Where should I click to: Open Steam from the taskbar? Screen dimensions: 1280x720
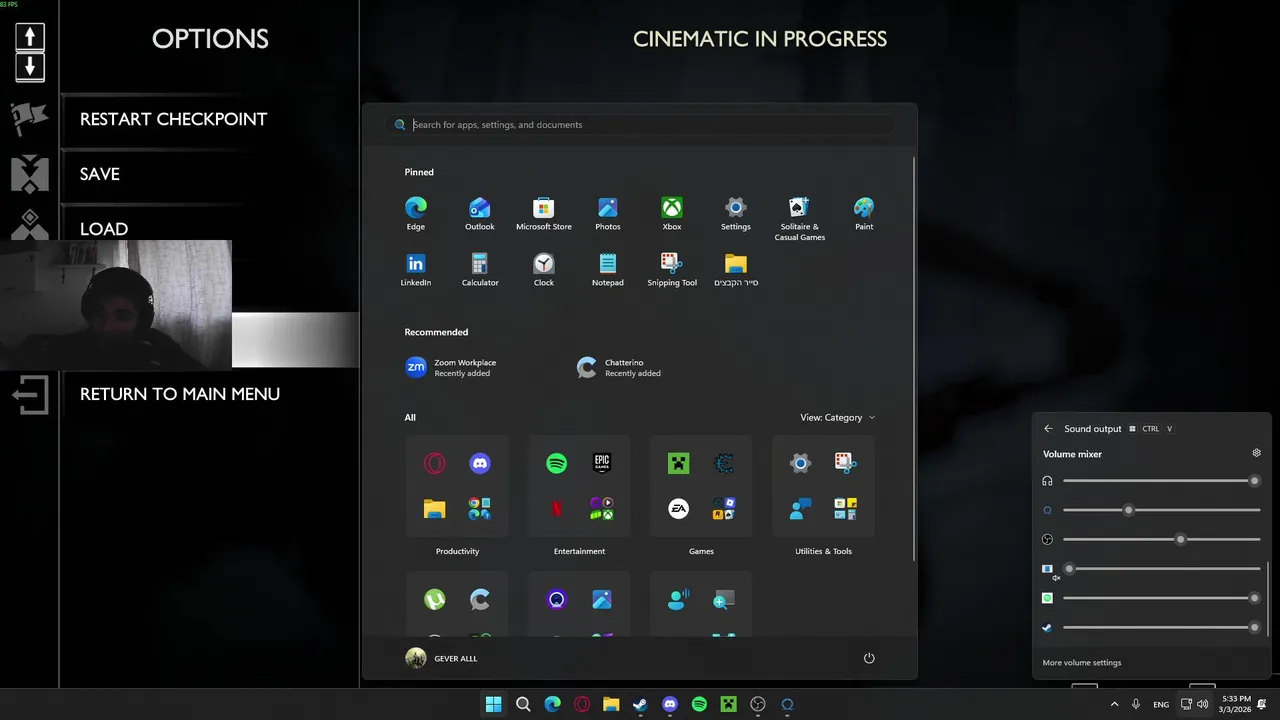tap(640, 704)
